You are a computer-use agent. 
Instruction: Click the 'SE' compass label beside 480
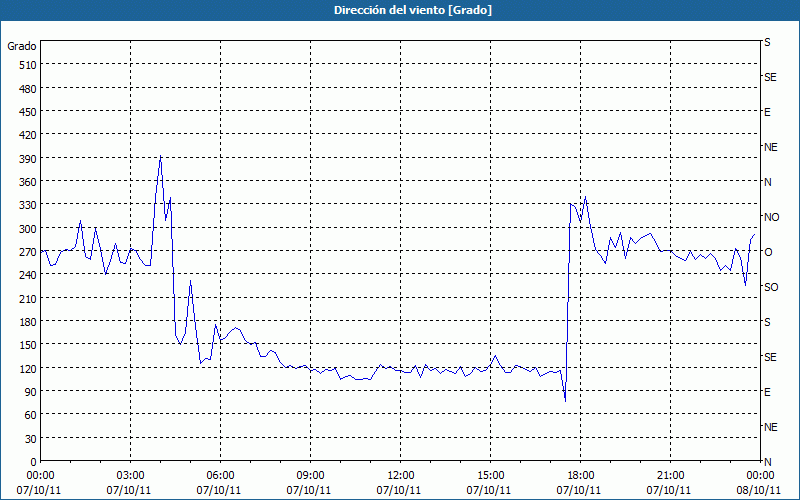tap(770, 78)
